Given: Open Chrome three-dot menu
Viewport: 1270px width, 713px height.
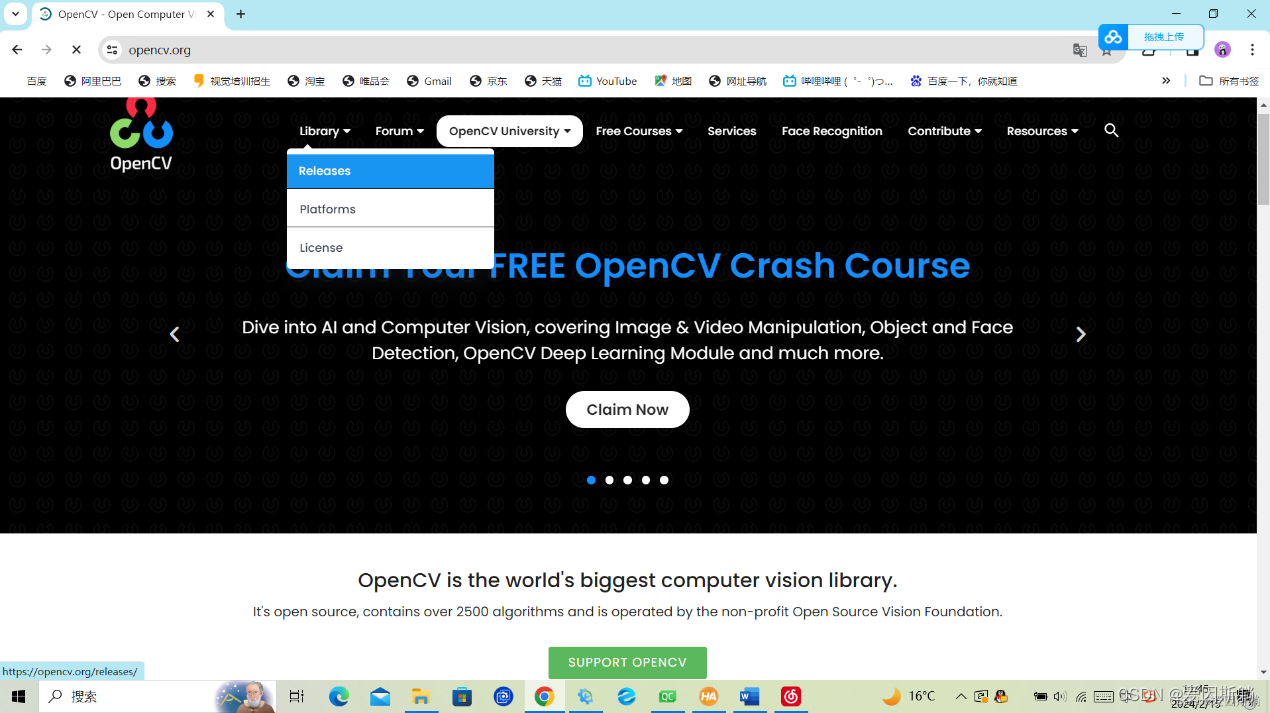Looking at the screenshot, I should click(1252, 50).
